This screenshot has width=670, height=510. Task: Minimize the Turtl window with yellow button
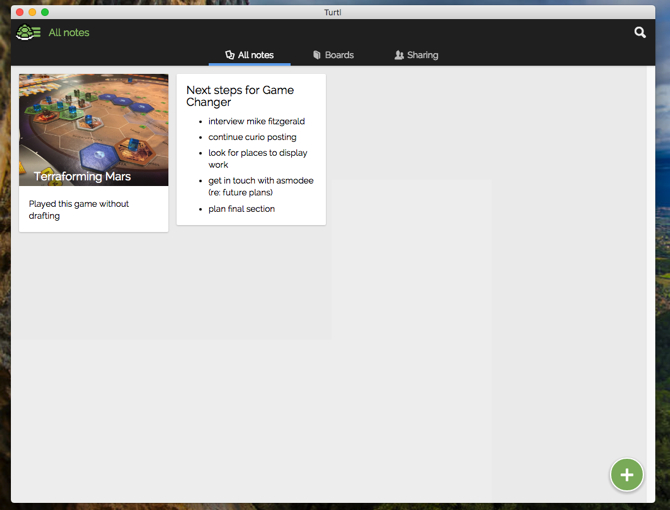[x=32, y=12]
